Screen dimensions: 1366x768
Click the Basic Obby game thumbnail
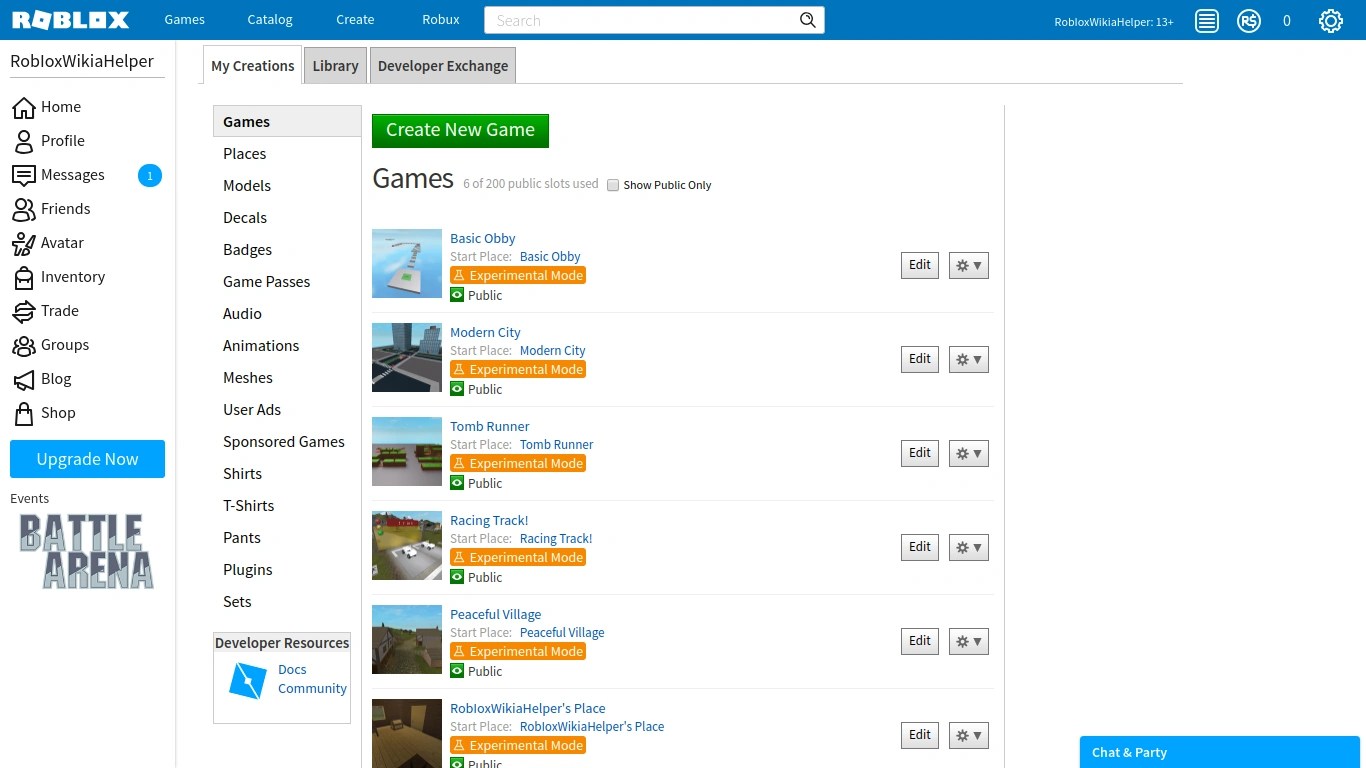pyautogui.click(x=407, y=264)
